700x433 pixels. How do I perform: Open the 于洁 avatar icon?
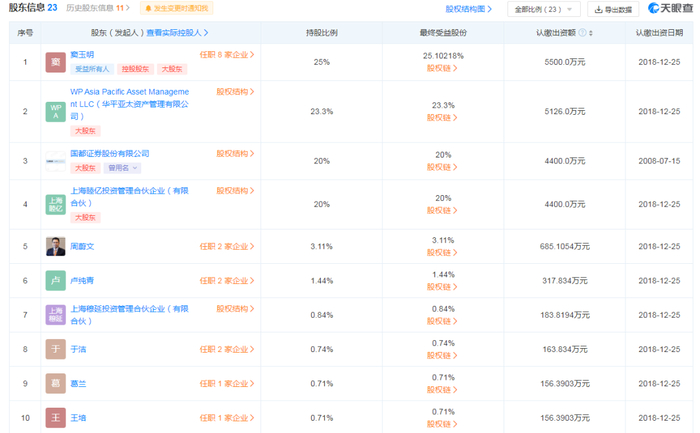click(55, 349)
